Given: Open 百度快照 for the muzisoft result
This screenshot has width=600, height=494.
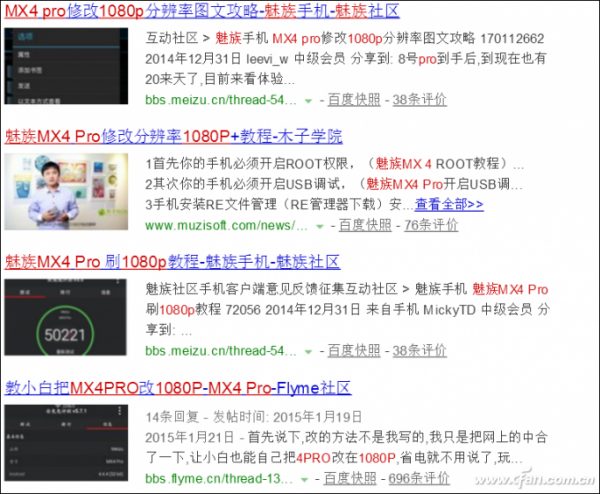Looking at the screenshot, I should coord(365,225).
